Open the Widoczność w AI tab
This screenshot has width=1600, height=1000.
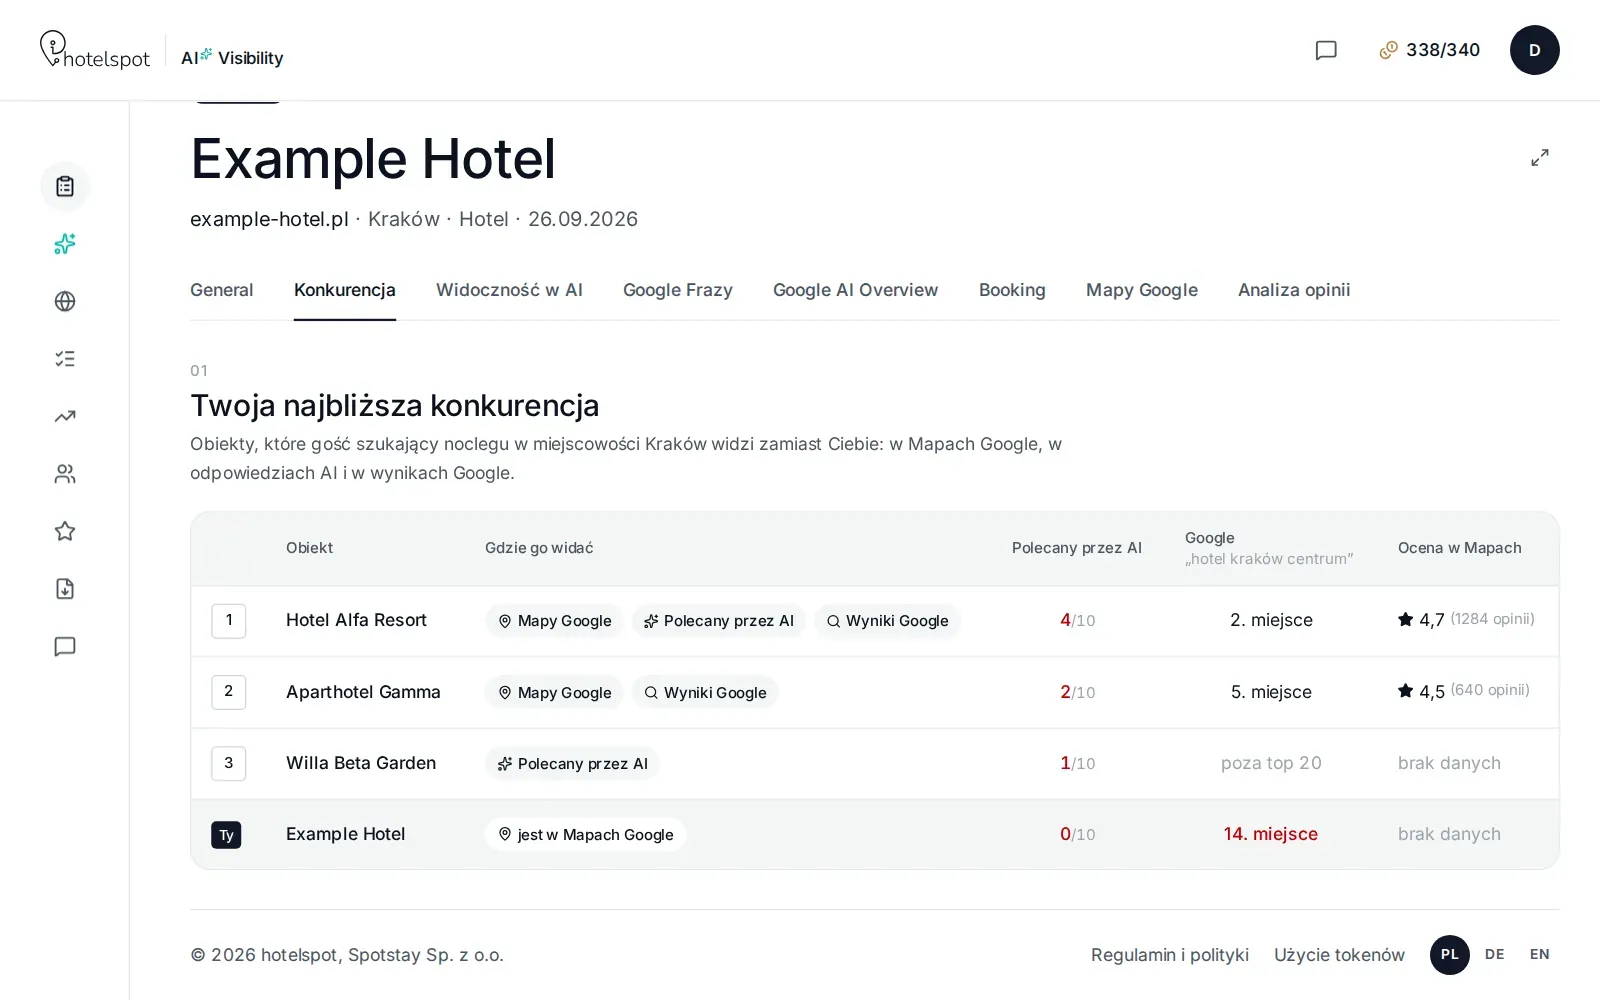tap(509, 290)
